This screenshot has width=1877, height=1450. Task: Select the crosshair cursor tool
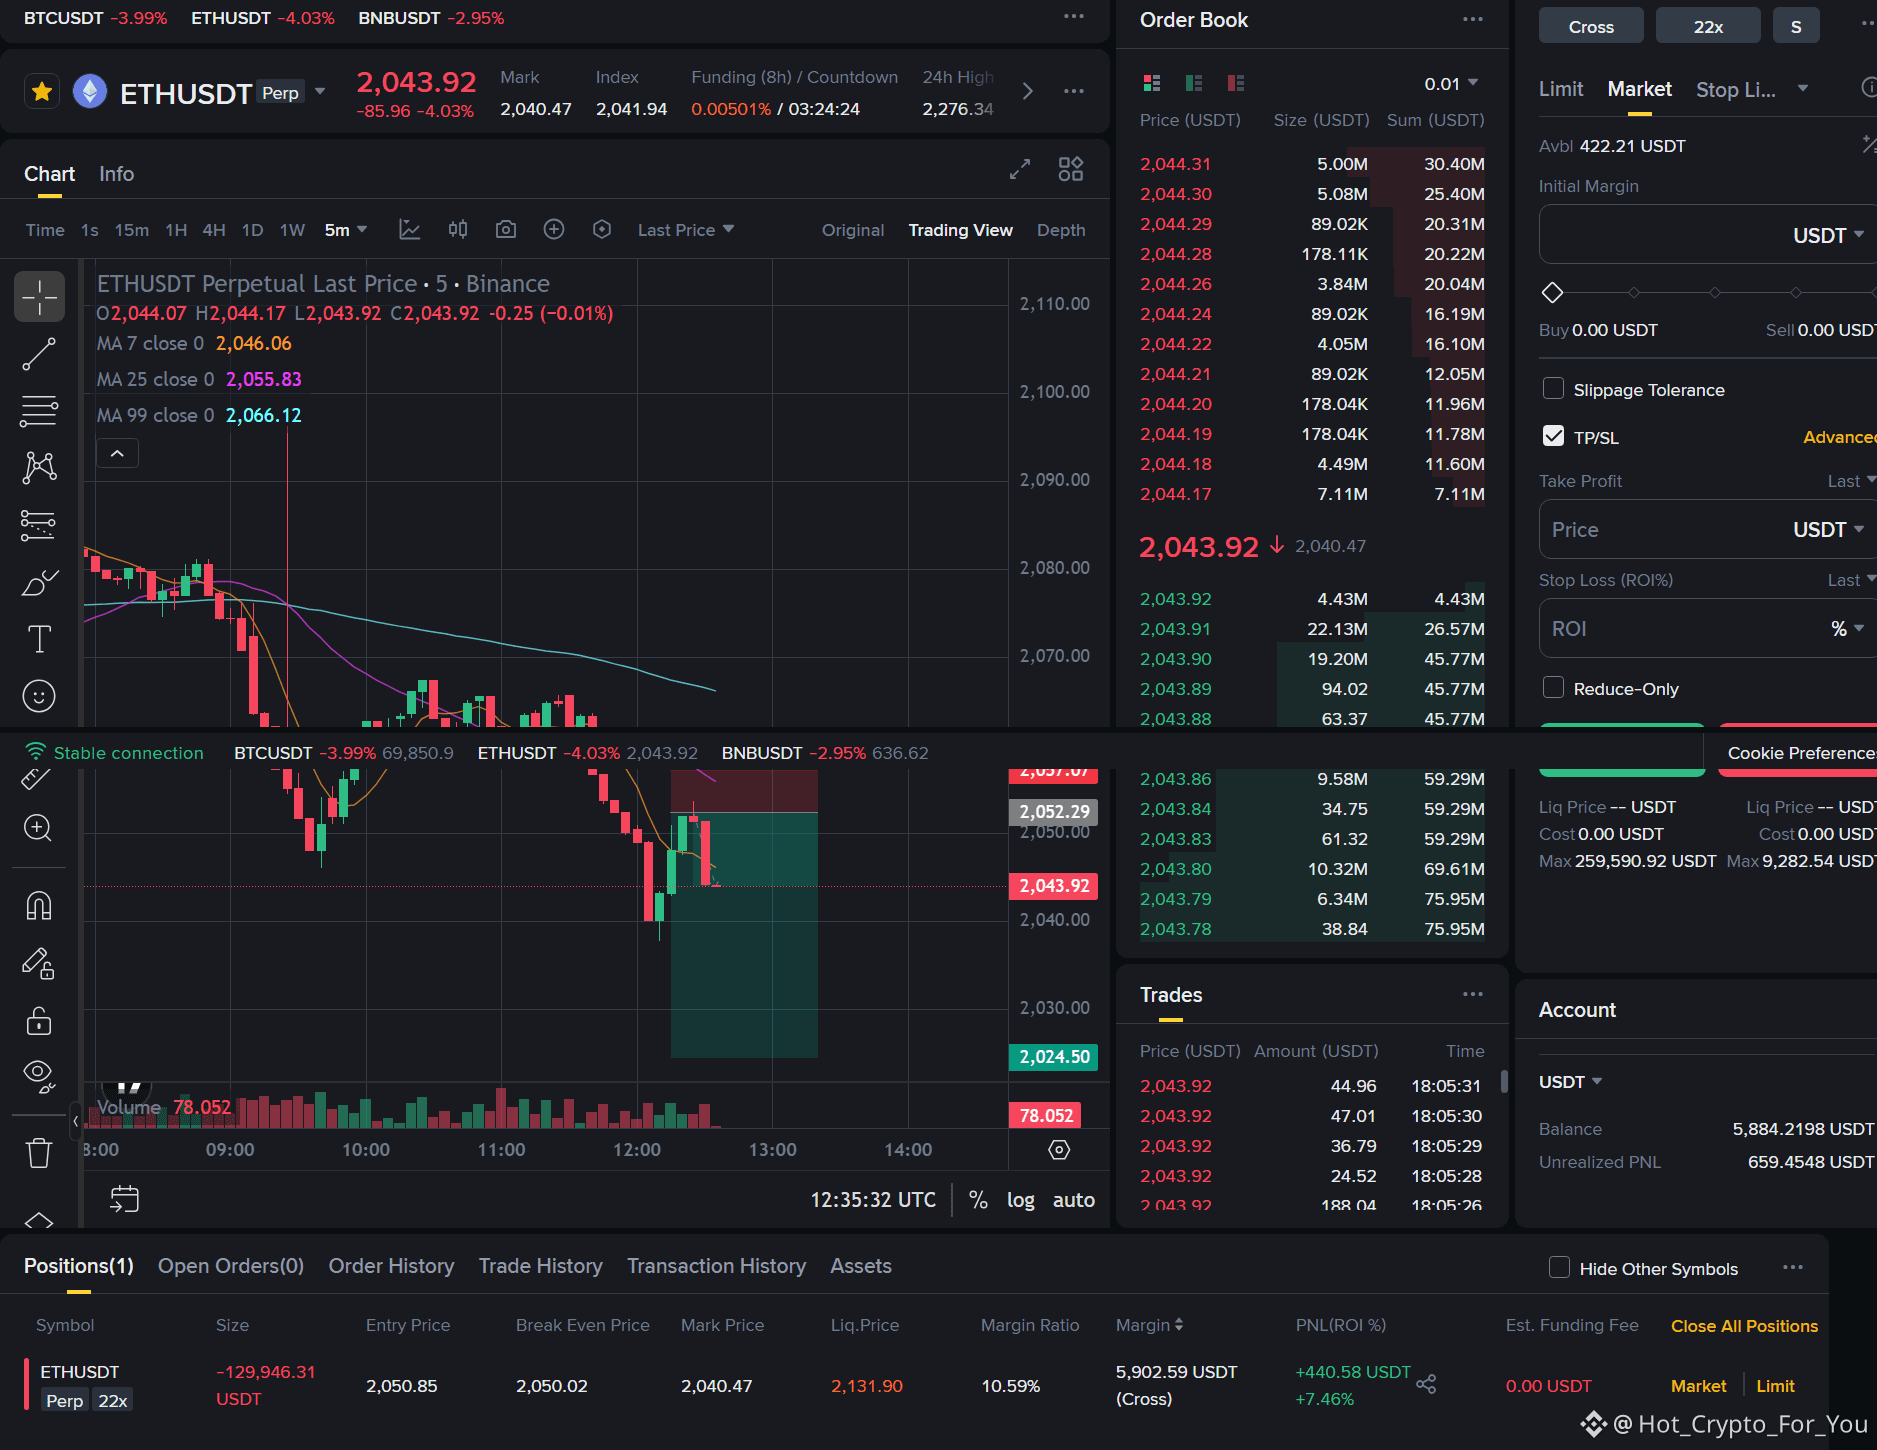click(39, 297)
